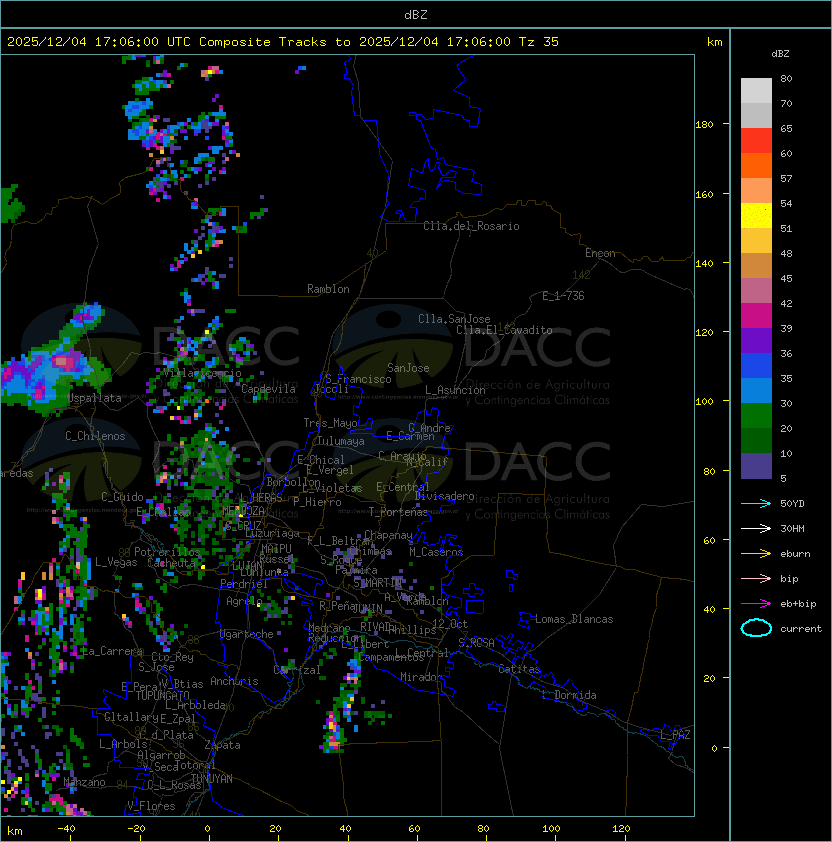
Task: Click the 'dBZ' label above color scale
Action: 780,54
